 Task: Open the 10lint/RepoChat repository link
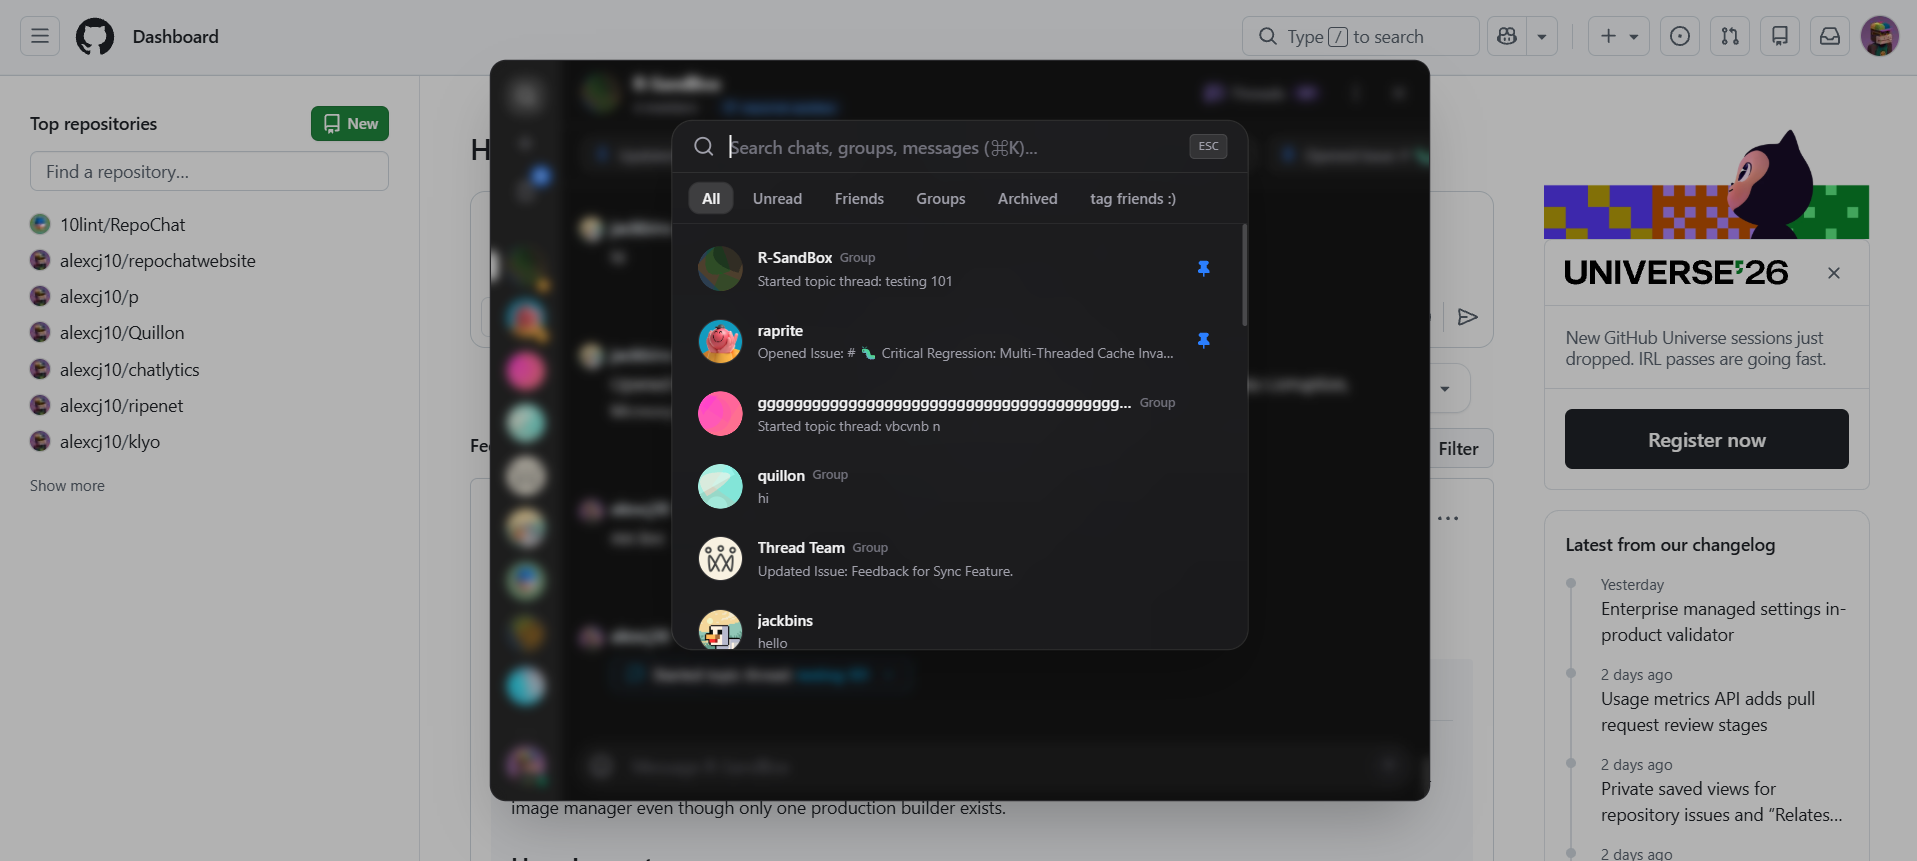(x=122, y=225)
